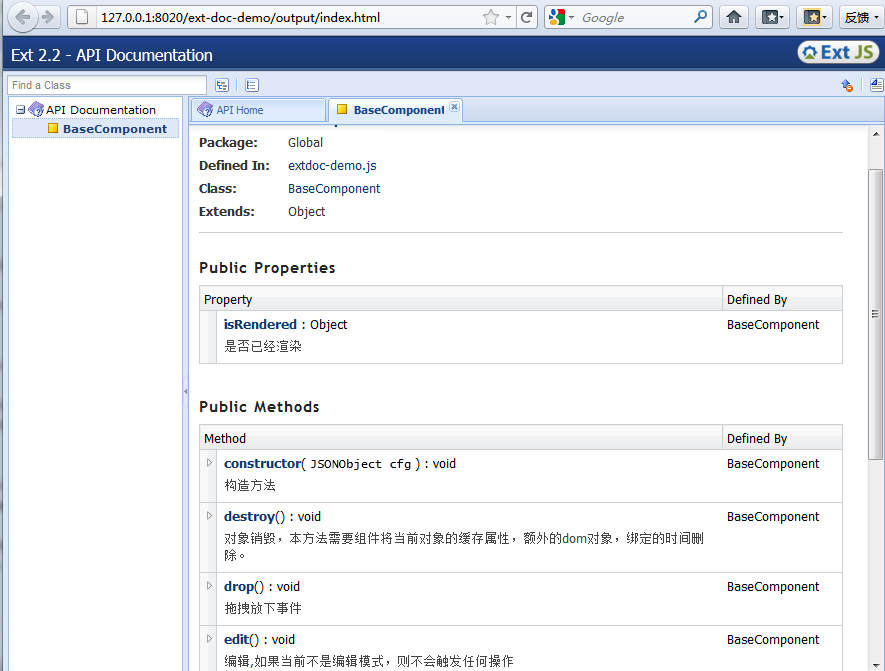Click the Ext JS logo
Viewport: 885px width, 671px height.
click(838, 52)
